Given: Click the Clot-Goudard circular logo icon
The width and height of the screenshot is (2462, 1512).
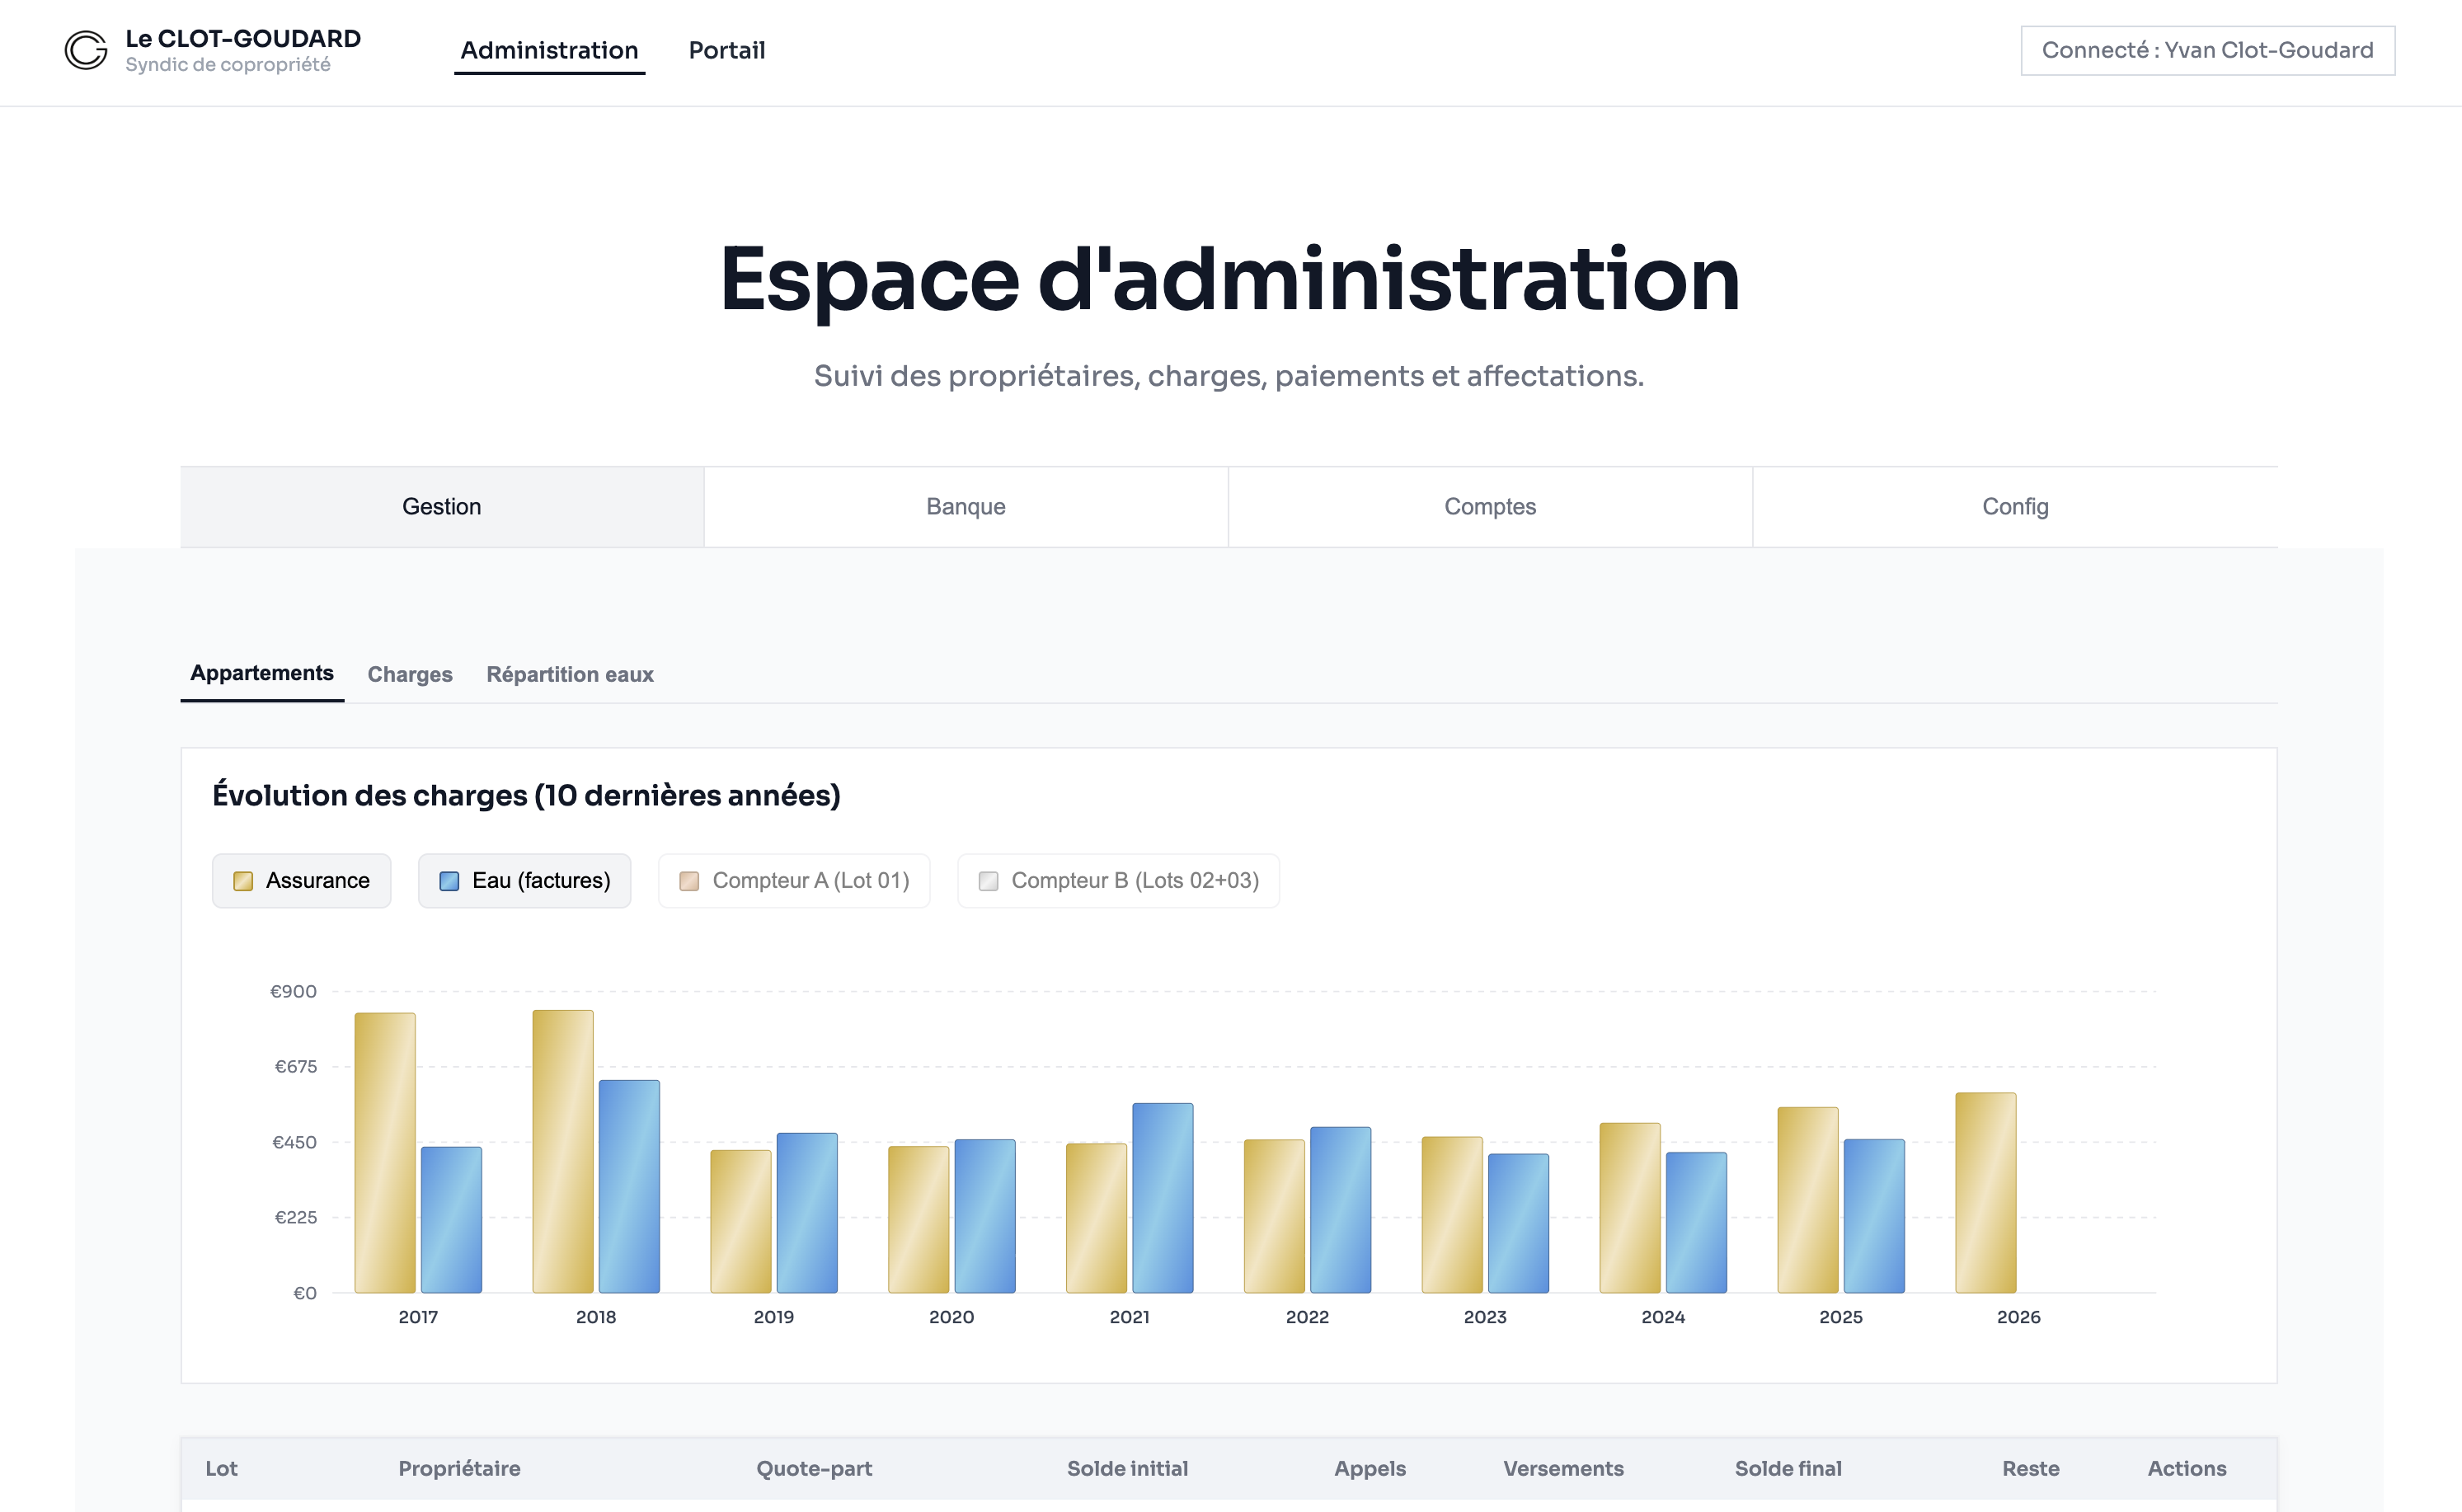Looking at the screenshot, I should tap(86, 50).
